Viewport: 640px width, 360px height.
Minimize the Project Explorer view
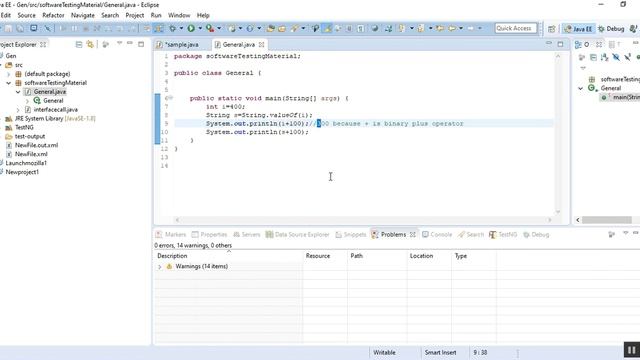(x=130, y=43)
